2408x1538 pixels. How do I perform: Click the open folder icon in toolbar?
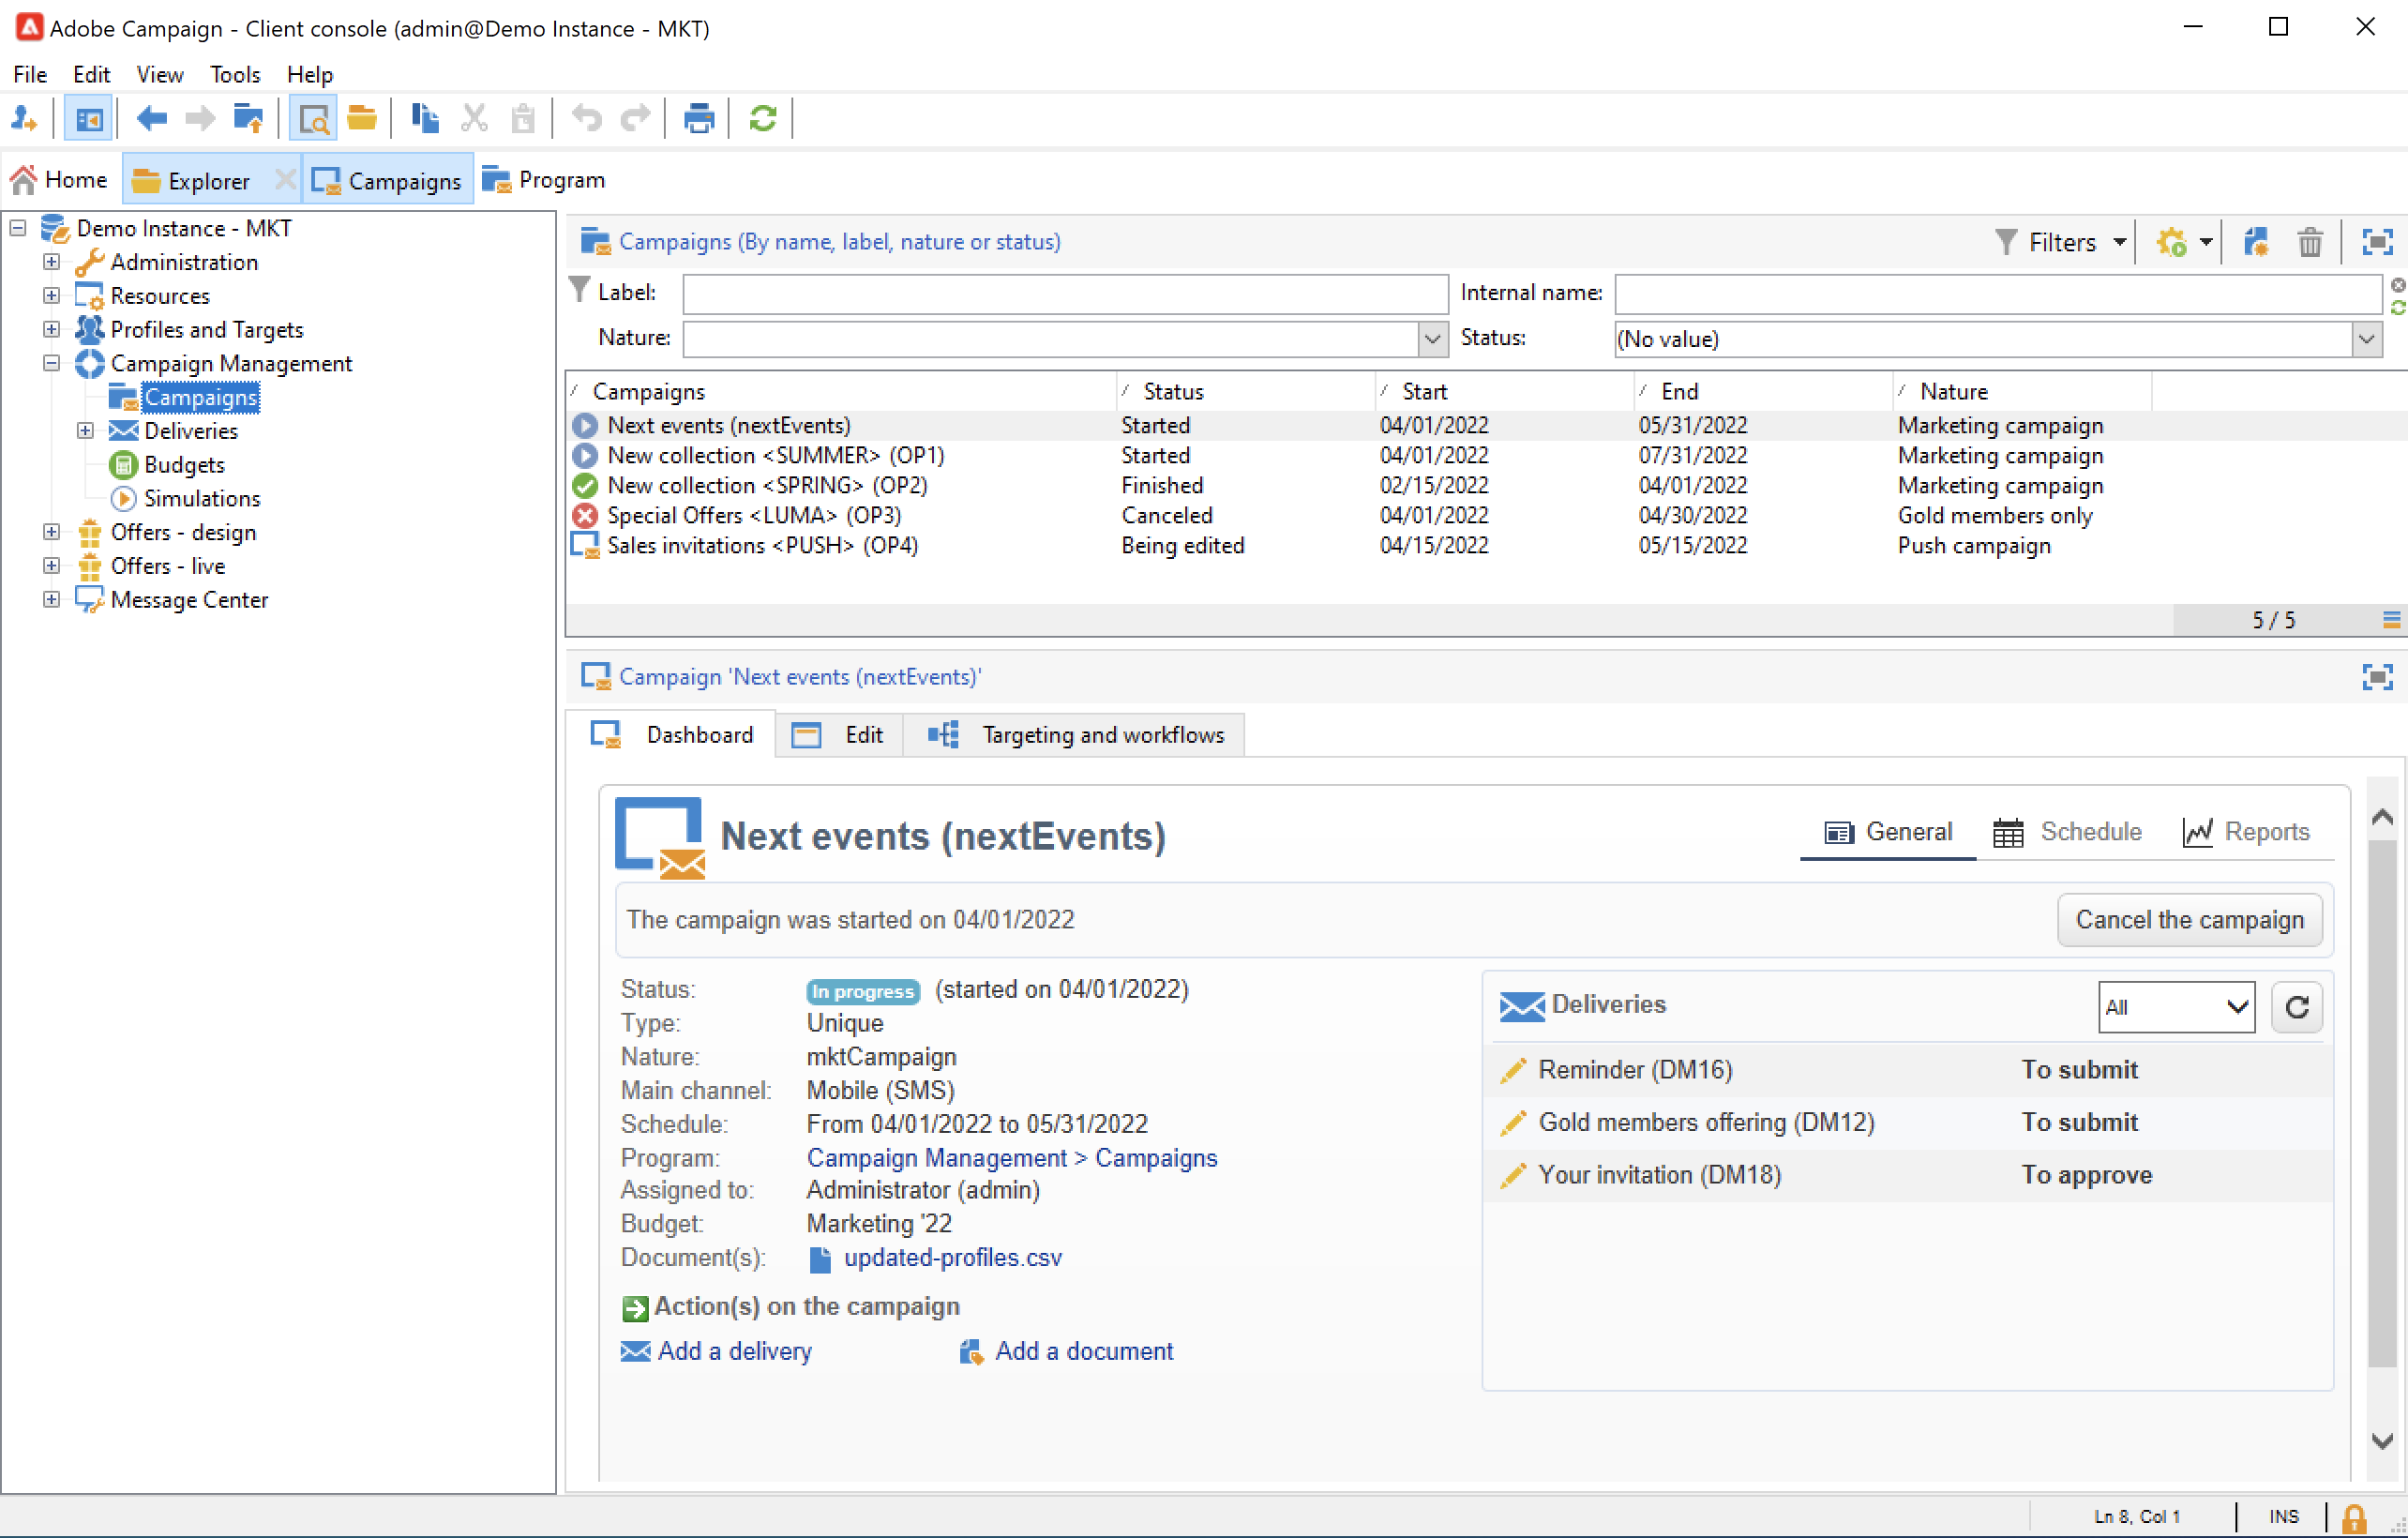tap(361, 119)
